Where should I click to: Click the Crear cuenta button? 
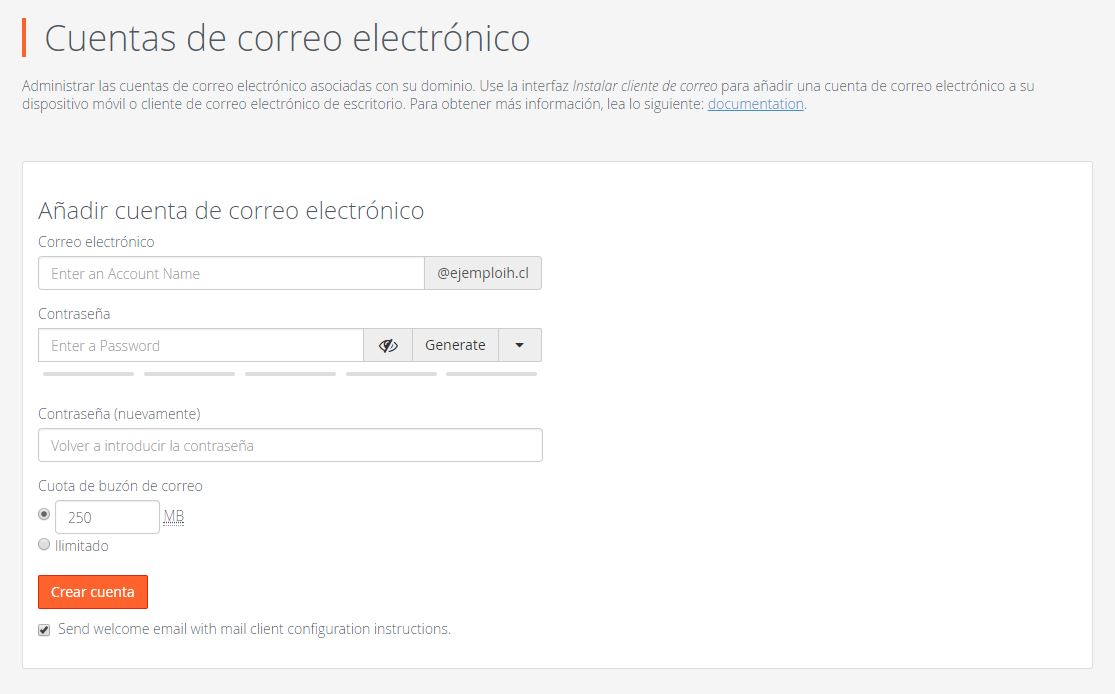point(92,592)
